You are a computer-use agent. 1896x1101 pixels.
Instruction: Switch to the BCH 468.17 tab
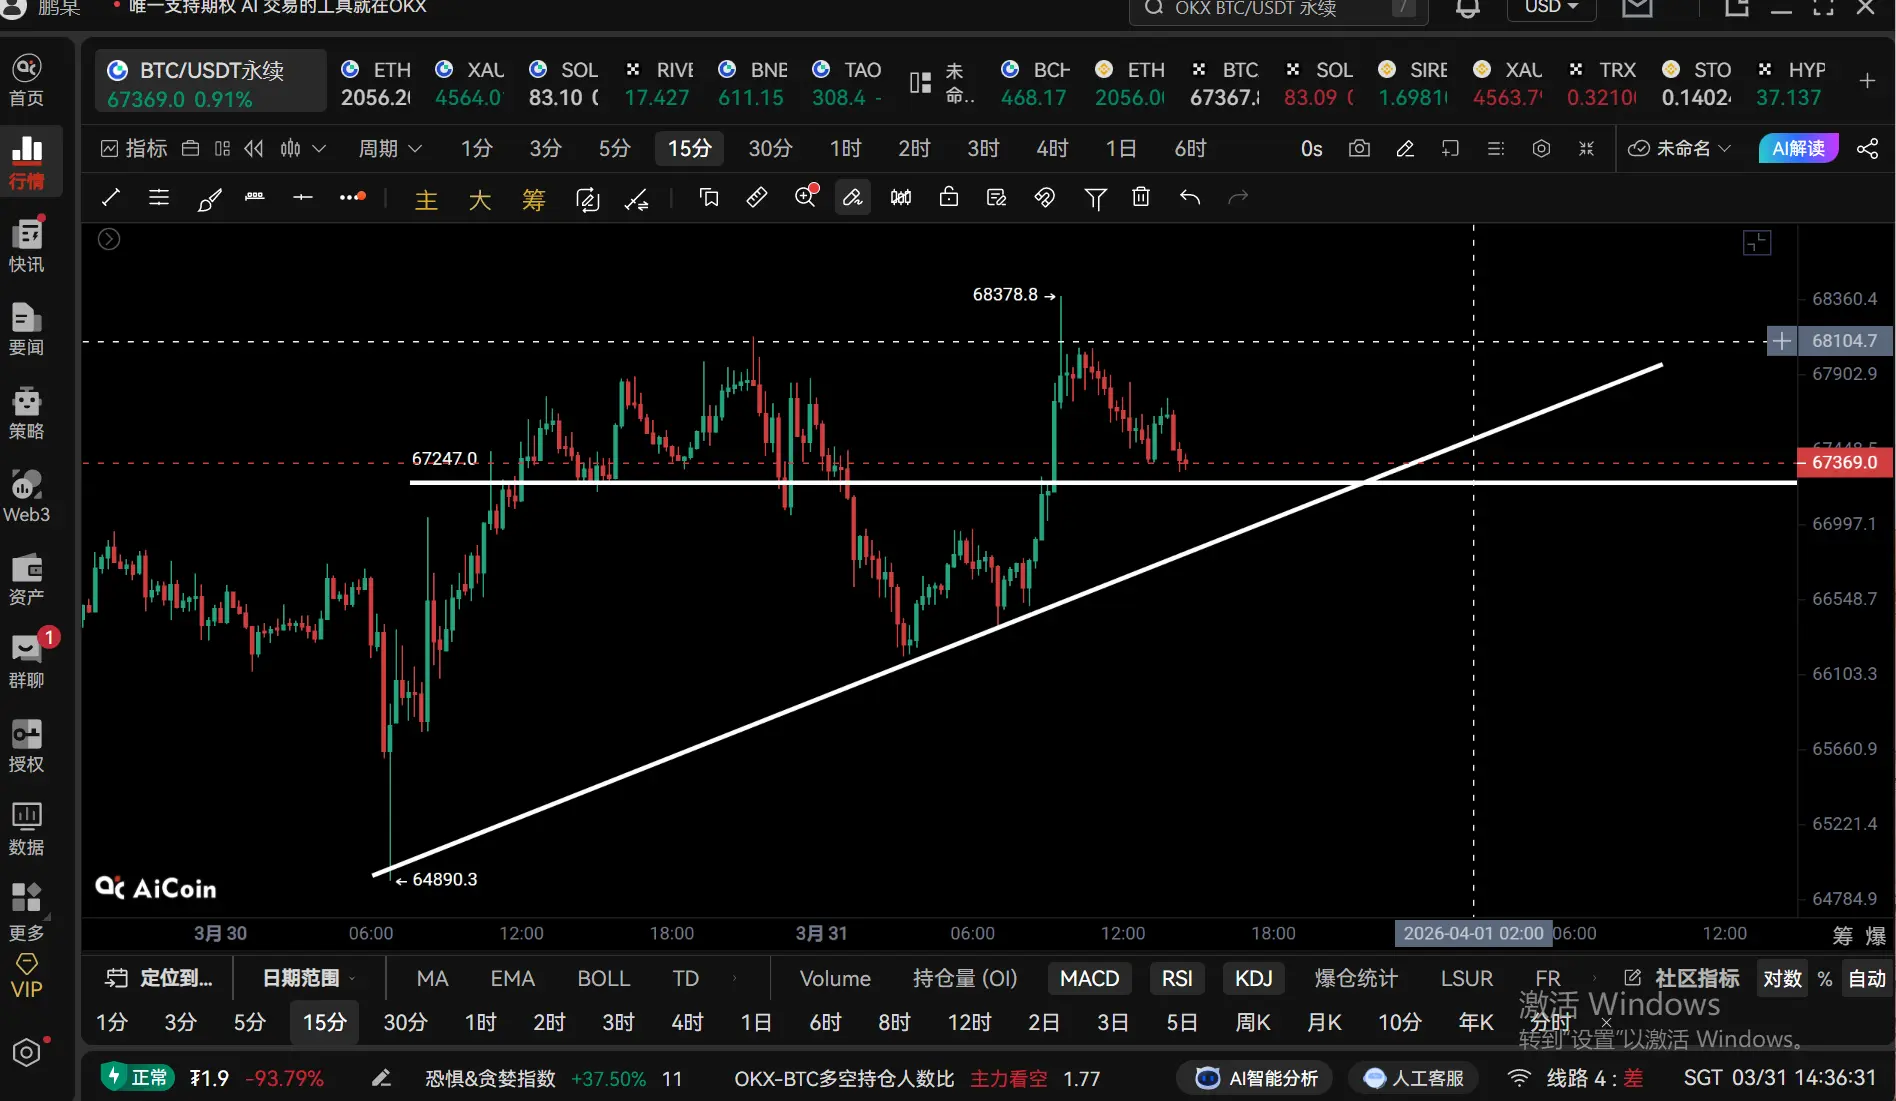(1034, 83)
